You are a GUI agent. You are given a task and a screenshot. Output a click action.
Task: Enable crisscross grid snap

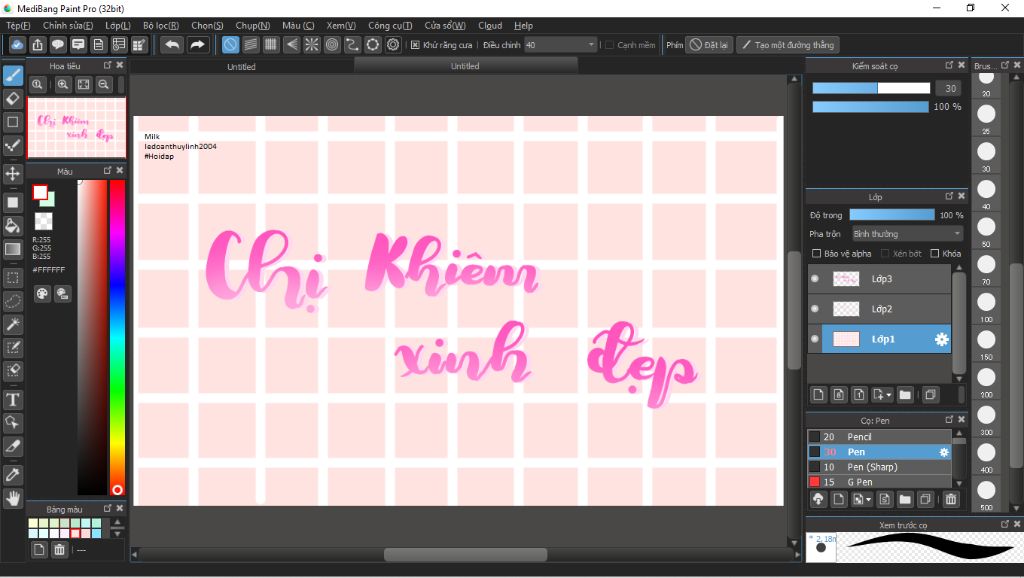pos(271,44)
